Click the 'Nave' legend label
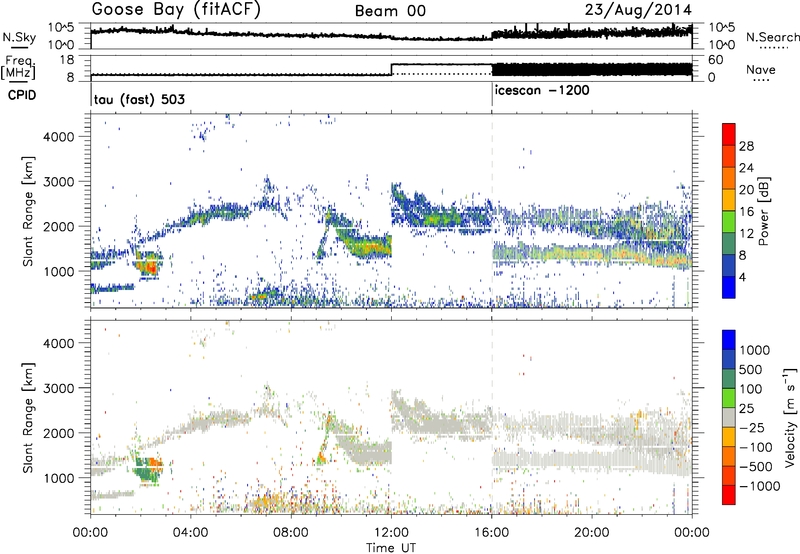The width and height of the screenshot is (800, 554). pos(760,69)
